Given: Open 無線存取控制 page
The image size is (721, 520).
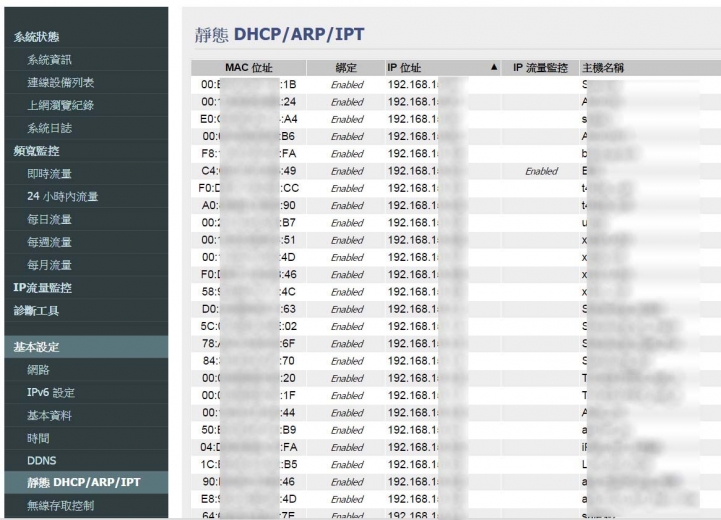Looking at the screenshot, I should click(x=60, y=506).
